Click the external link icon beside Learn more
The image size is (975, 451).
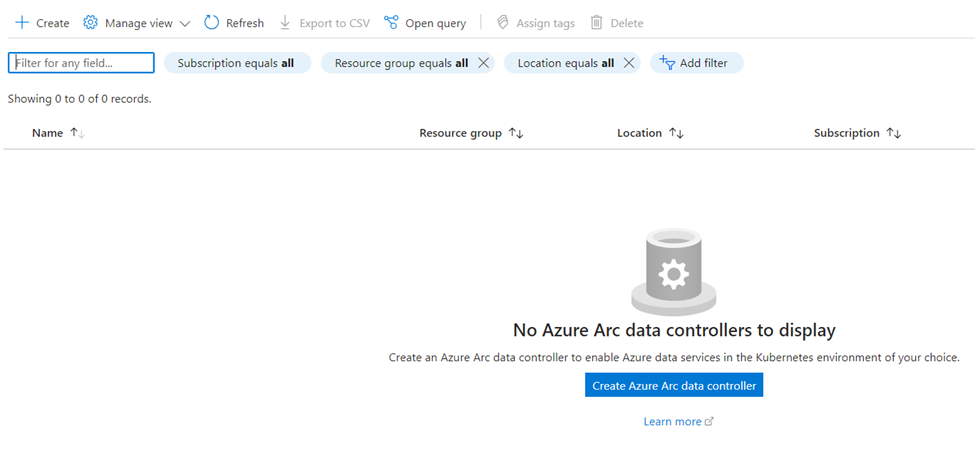coord(709,422)
